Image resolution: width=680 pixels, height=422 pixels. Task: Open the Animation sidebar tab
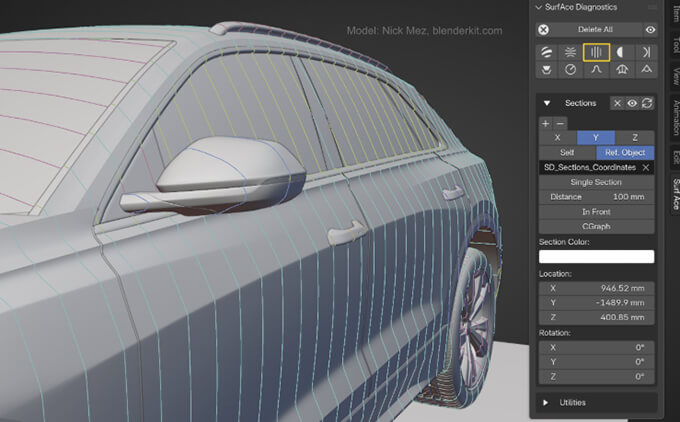click(x=675, y=116)
